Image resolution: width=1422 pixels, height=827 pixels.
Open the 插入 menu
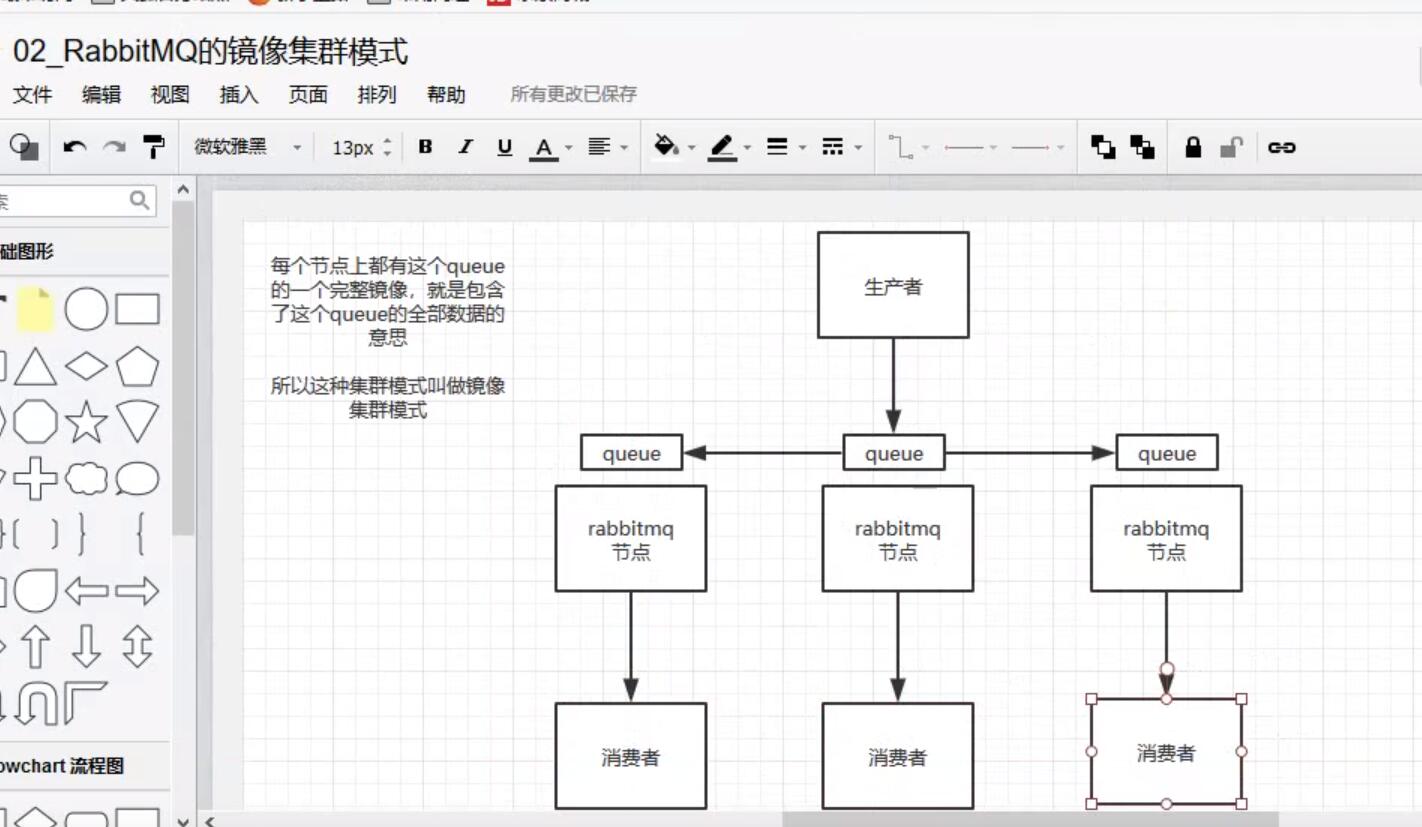pyautogui.click(x=239, y=94)
